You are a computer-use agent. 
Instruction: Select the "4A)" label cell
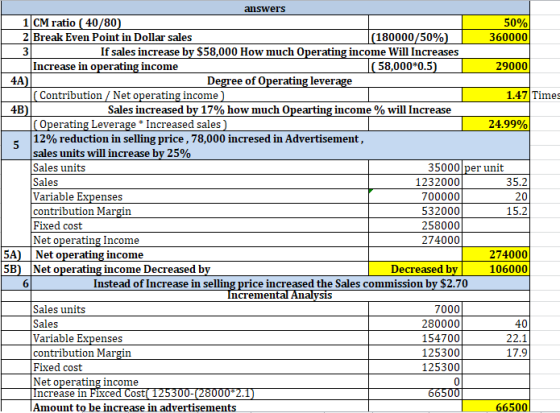point(16,81)
